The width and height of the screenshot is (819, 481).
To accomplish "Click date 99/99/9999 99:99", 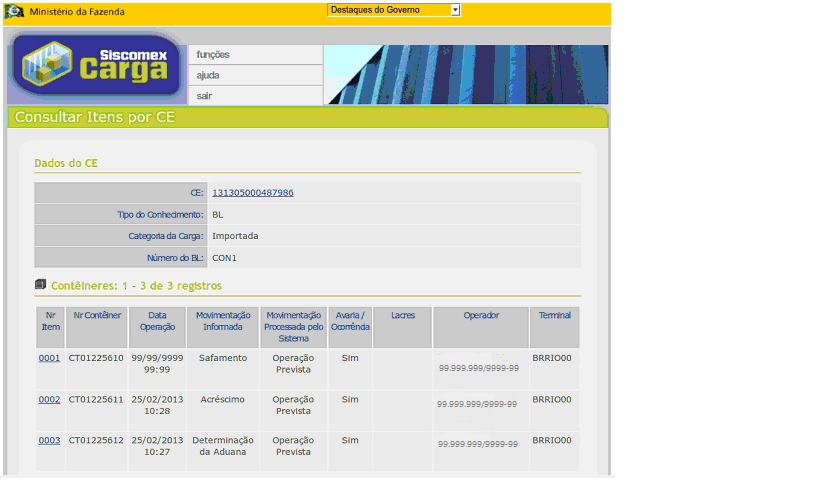I will click(157, 364).
